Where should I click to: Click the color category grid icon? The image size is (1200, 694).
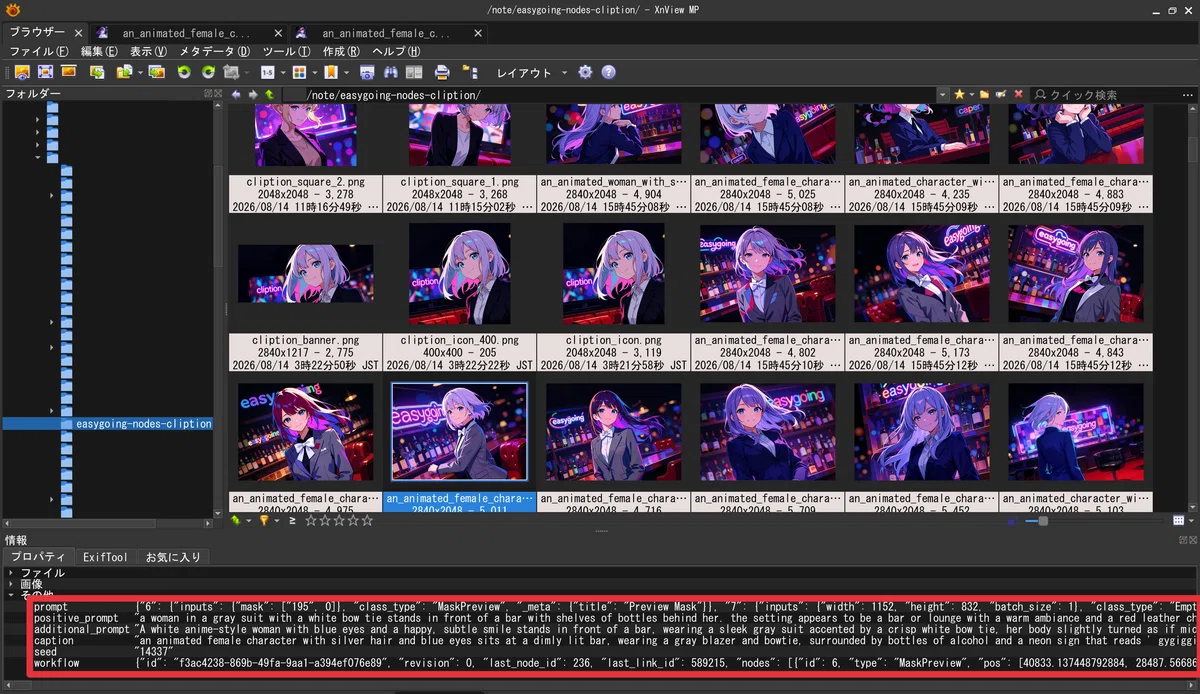(298, 72)
